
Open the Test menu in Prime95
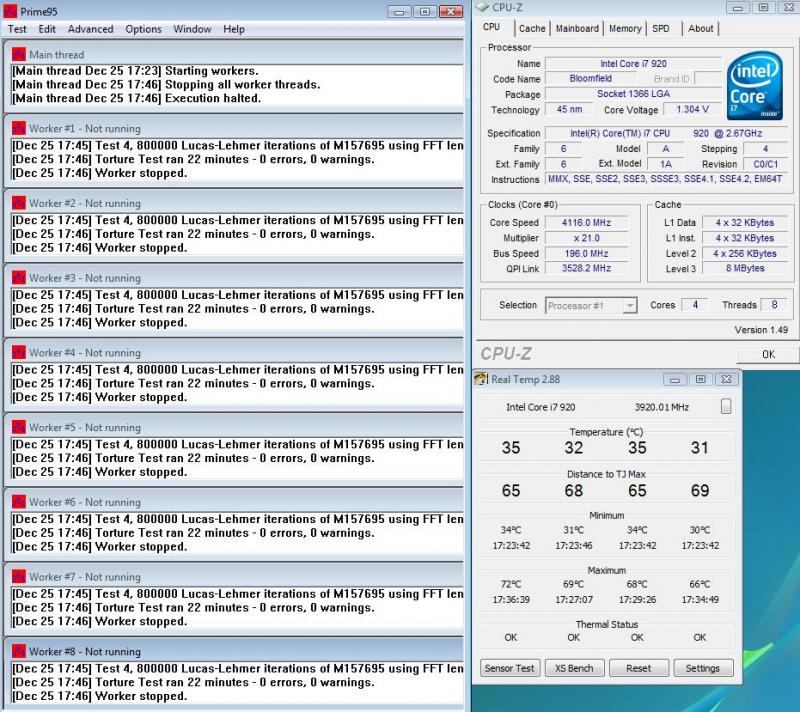[x=17, y=29]
